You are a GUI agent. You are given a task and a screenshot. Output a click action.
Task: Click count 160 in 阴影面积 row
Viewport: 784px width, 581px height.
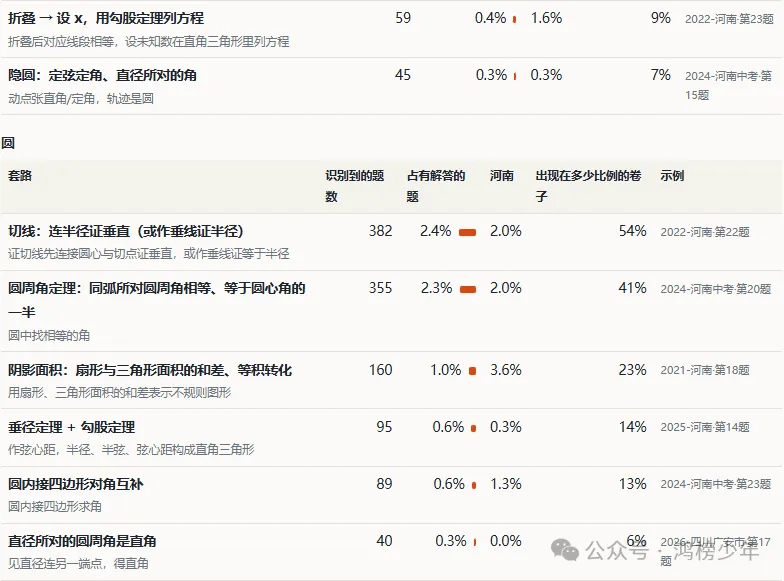point(380,370)
